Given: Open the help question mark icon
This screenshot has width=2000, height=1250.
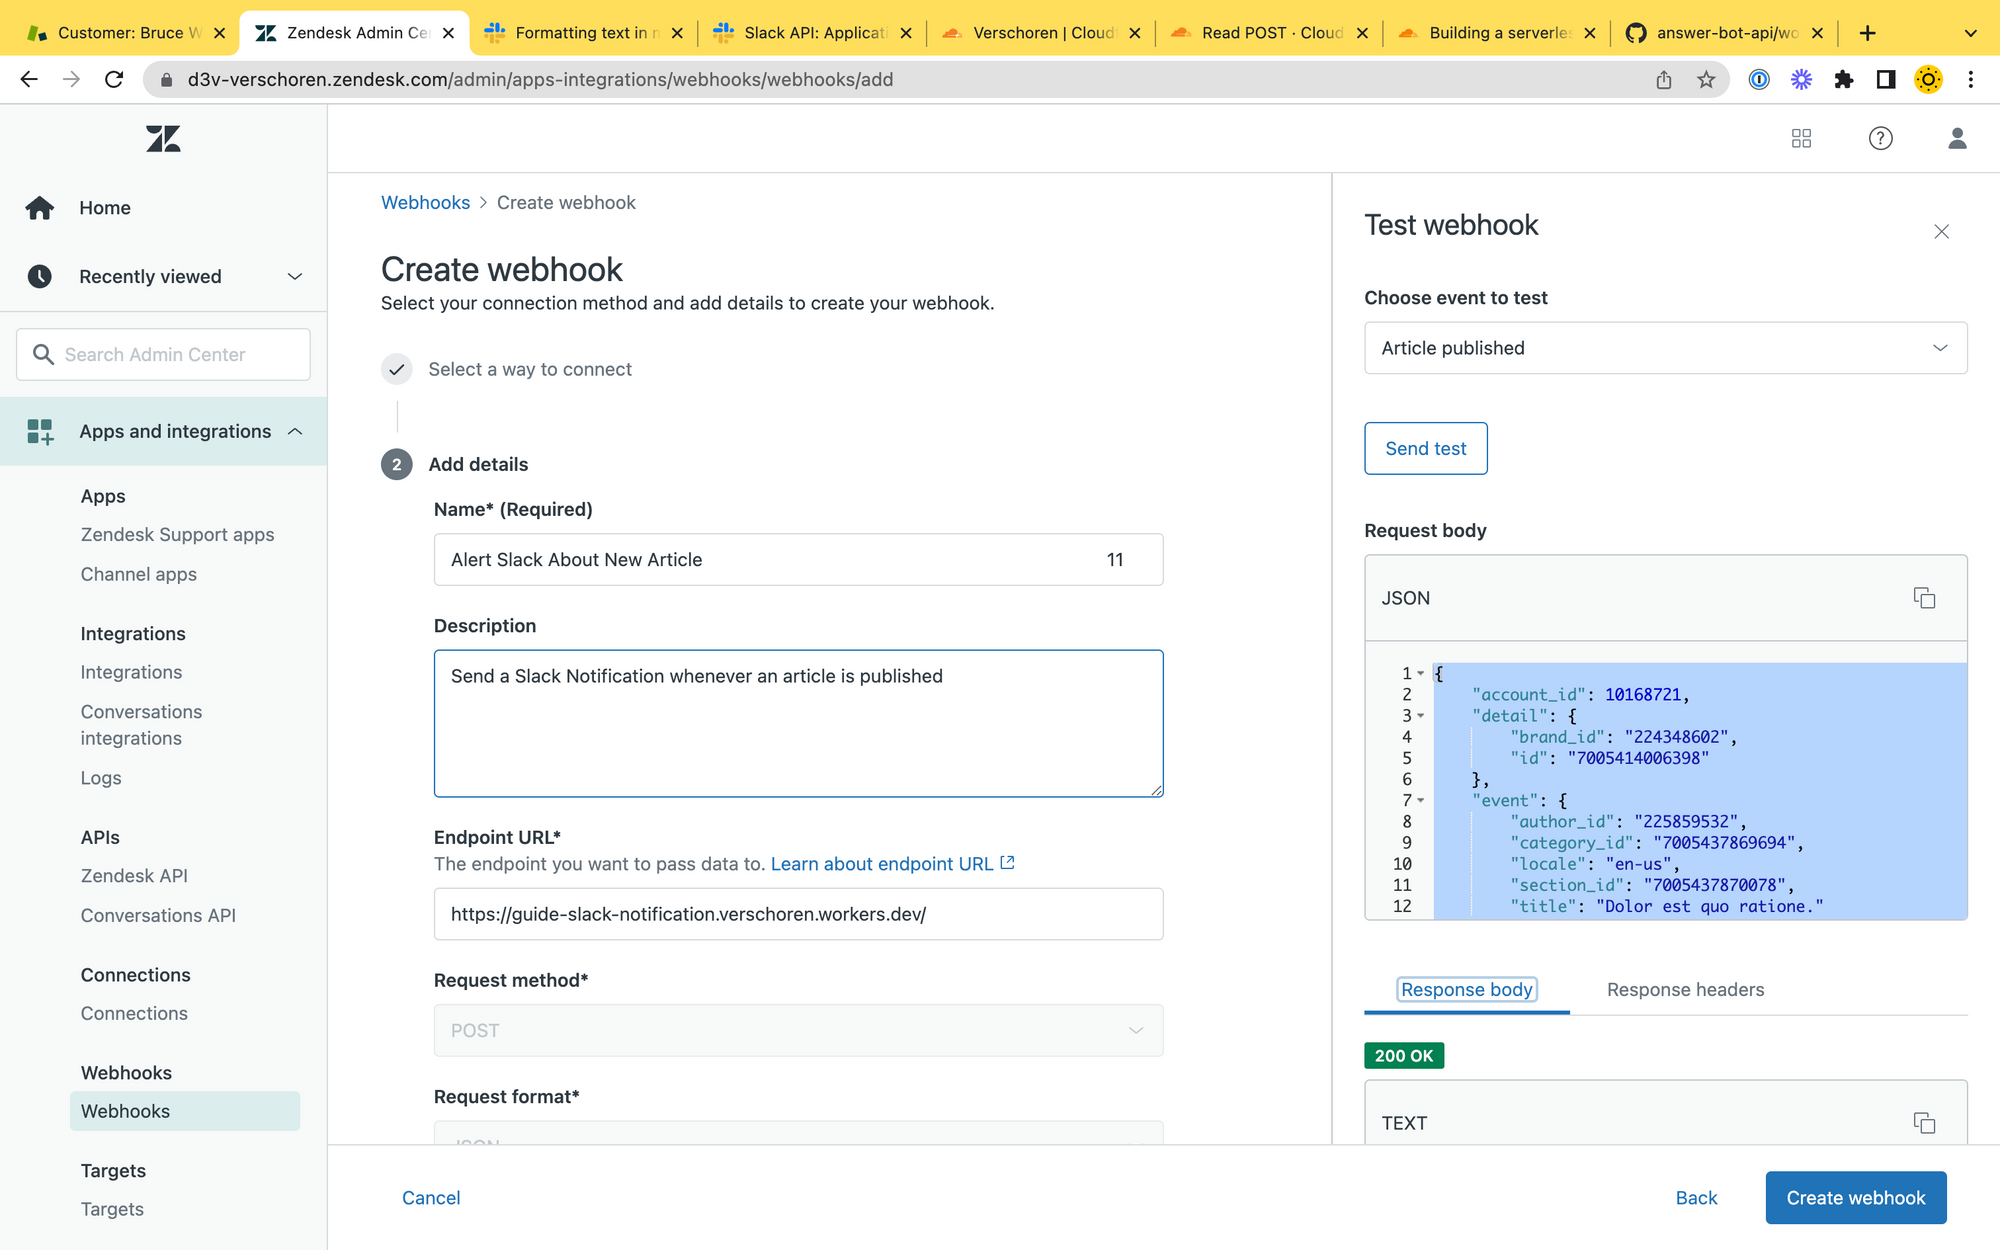Looking at the screenshot, I should [1880, 138].
